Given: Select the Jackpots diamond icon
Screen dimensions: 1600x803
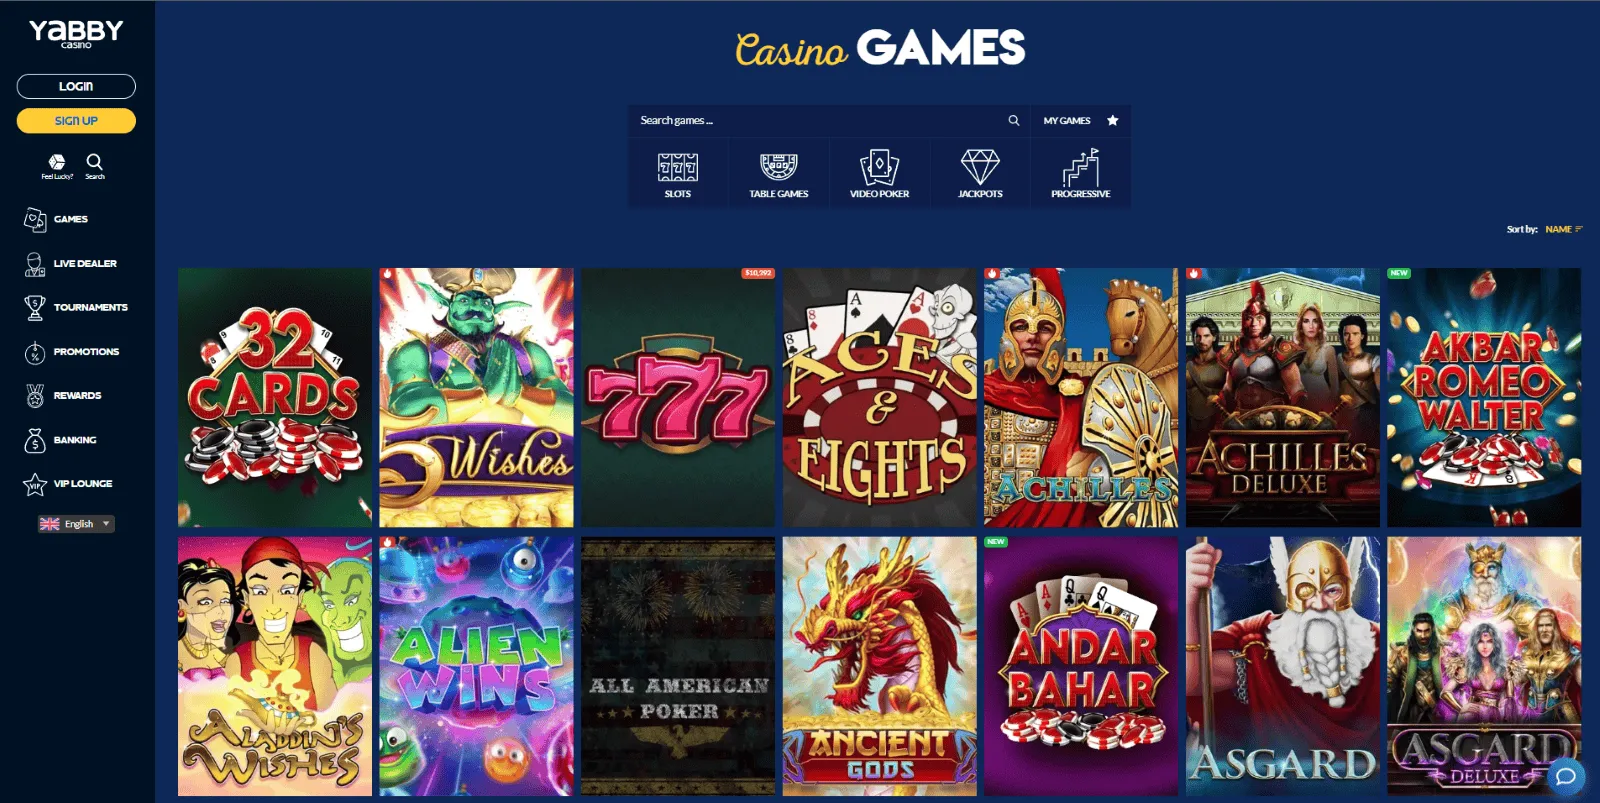Looking at the screenshot, I should coord(980,167).
